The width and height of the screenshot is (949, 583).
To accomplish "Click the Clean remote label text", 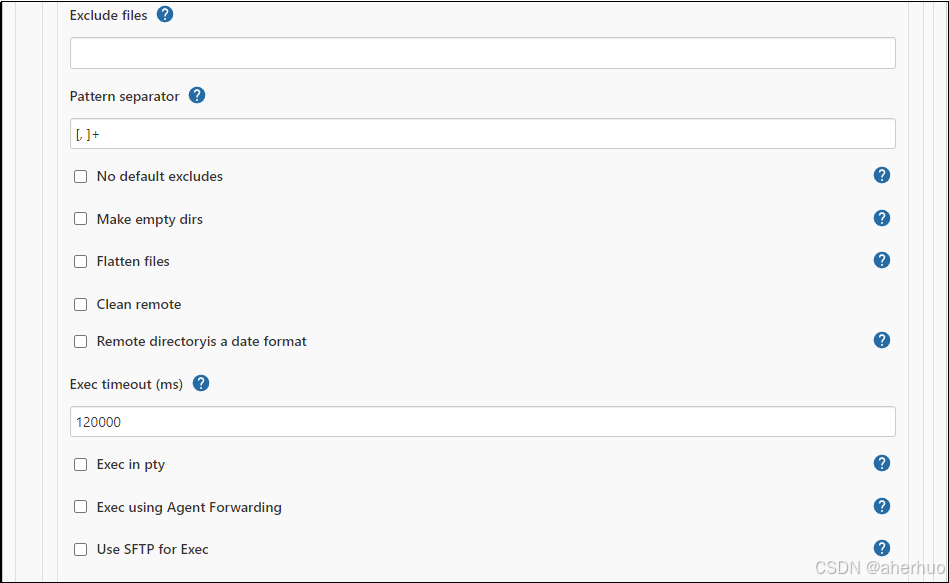I will (x=139, y=305).
